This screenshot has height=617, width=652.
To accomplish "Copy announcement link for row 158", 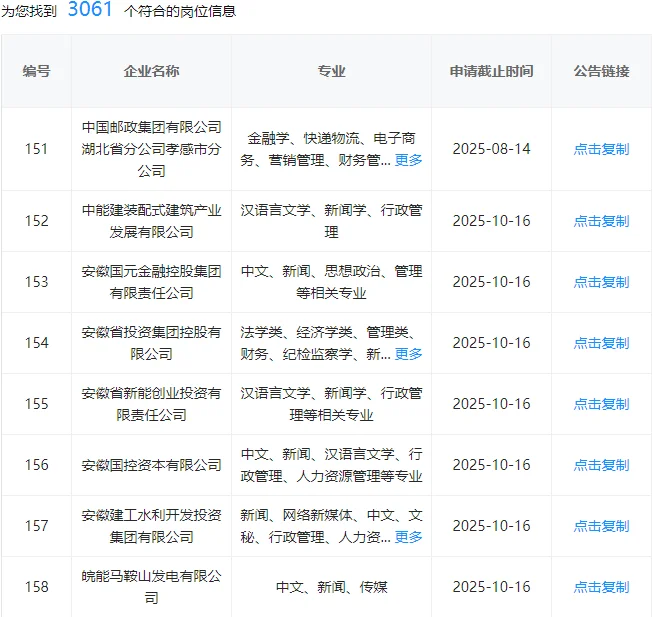I will 601,587.
